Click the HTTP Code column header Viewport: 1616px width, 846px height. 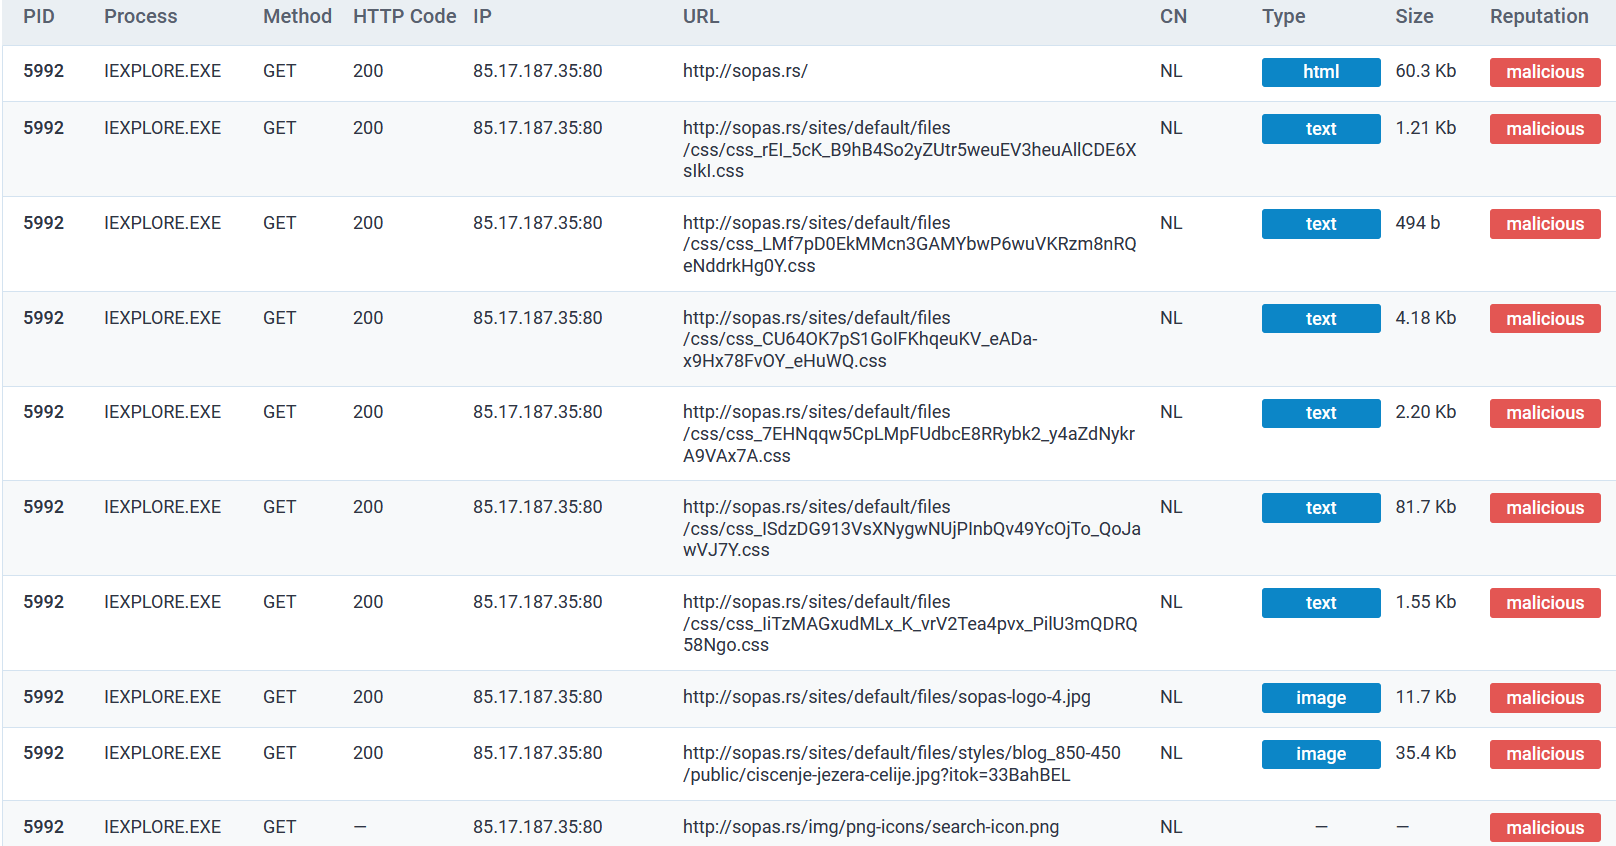pyautogui.click(x=404, y=16)
